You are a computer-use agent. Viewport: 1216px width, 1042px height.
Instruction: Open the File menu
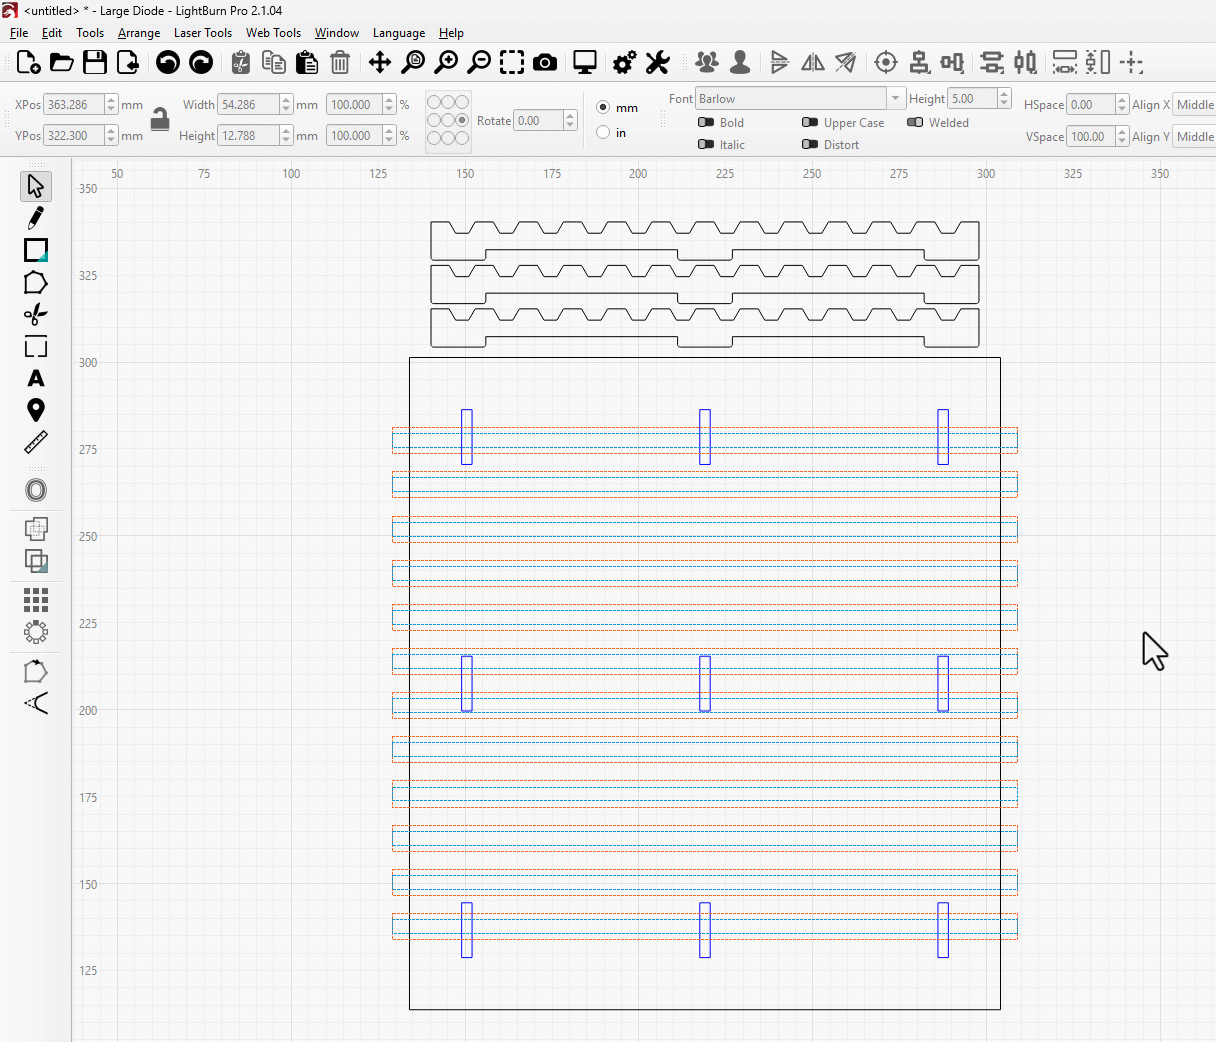pos(19,33)
